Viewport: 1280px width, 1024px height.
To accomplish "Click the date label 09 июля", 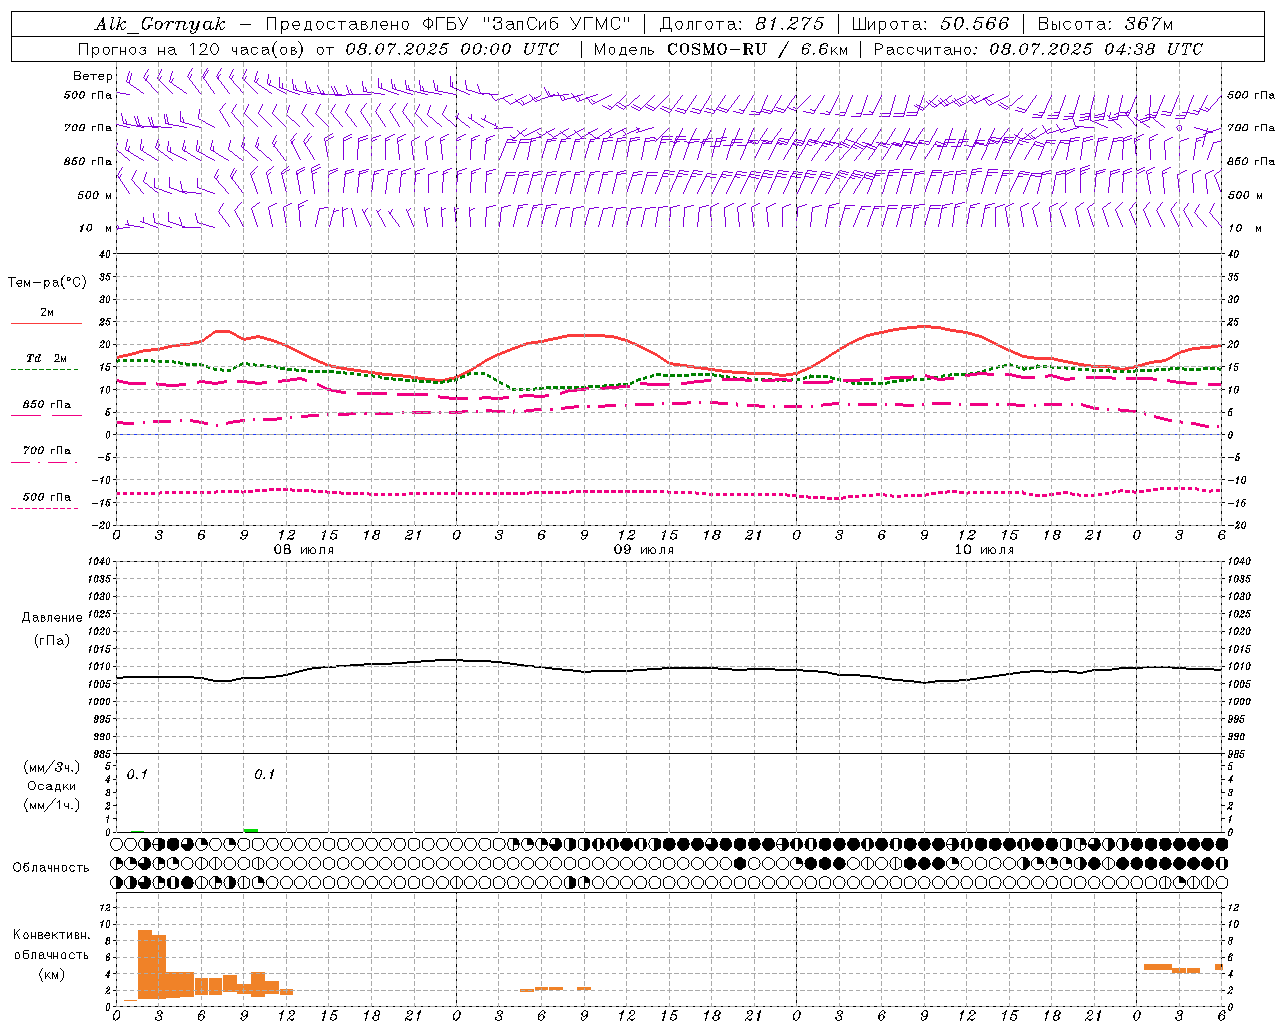I will pyautogui.click(x=643, y=550).
